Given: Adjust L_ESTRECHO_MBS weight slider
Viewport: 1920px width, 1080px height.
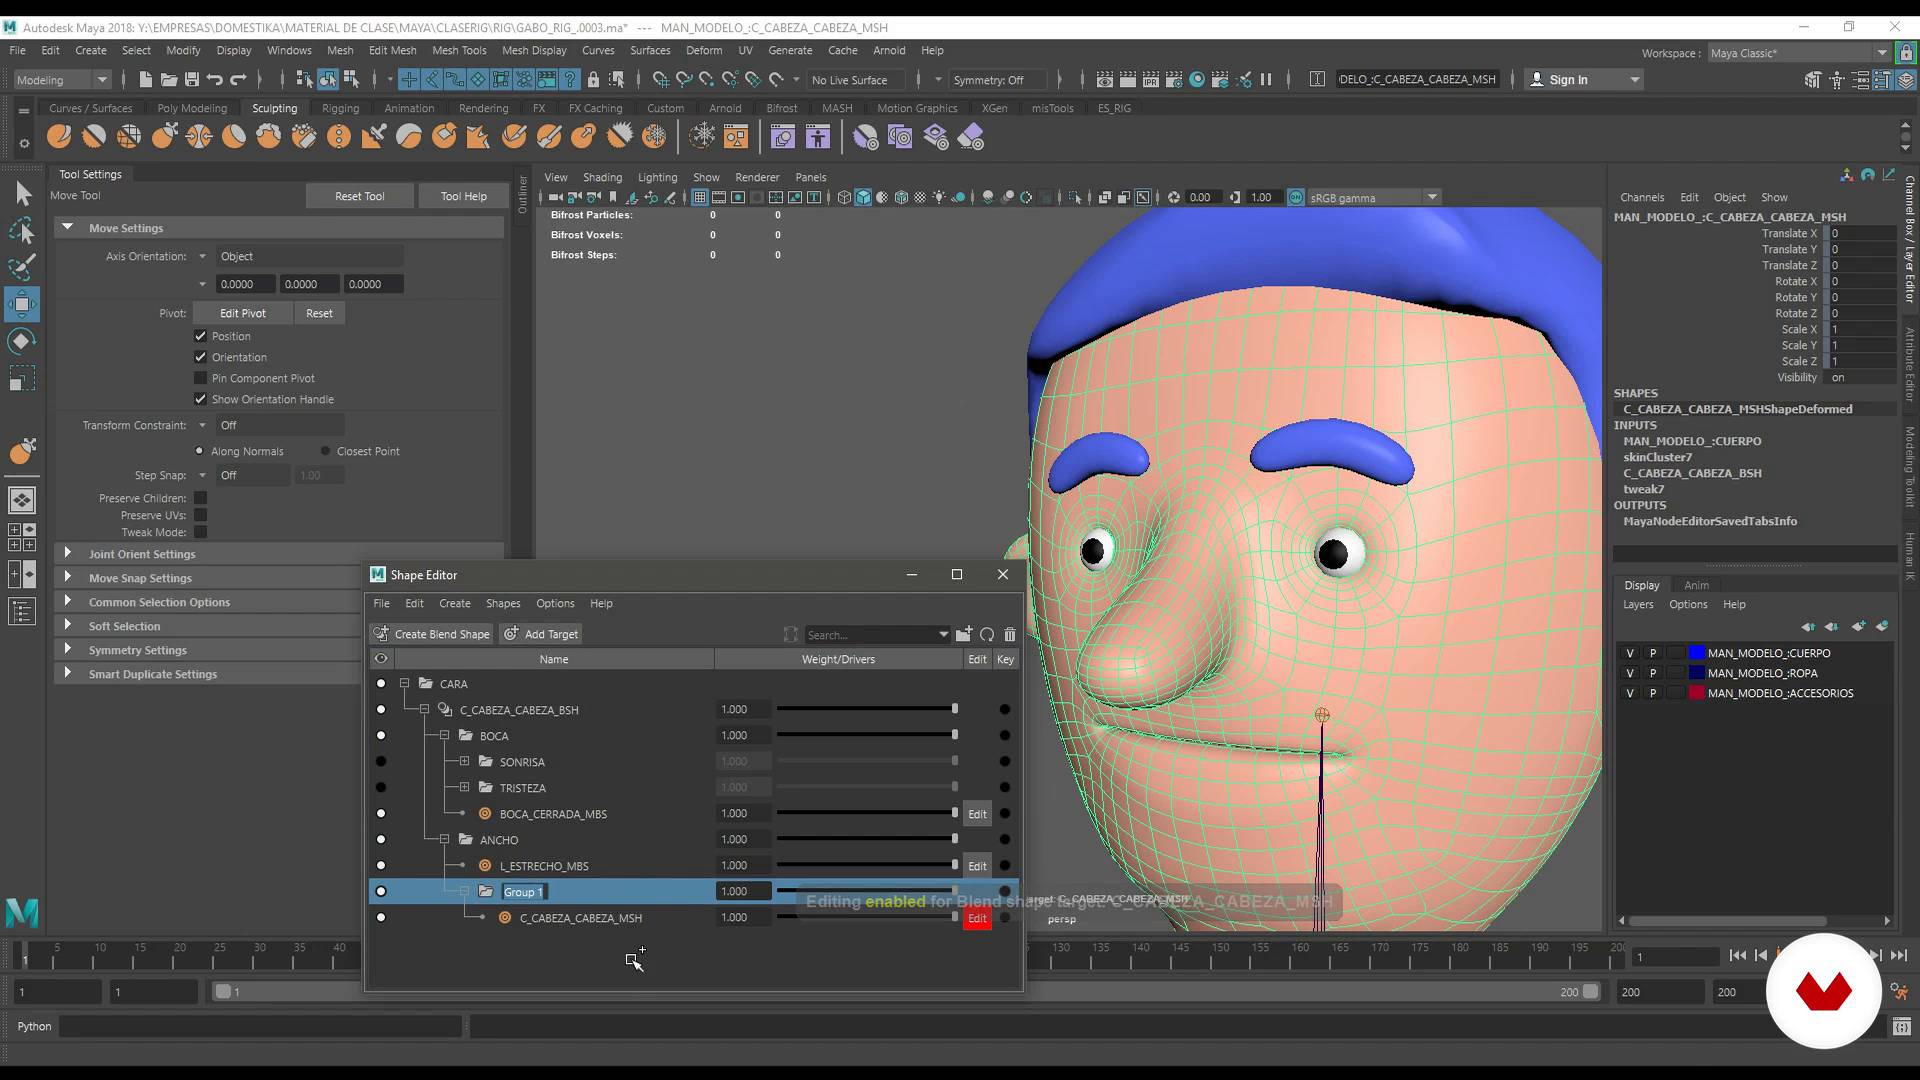Looking at the screenshot, I should coord(866,865).
